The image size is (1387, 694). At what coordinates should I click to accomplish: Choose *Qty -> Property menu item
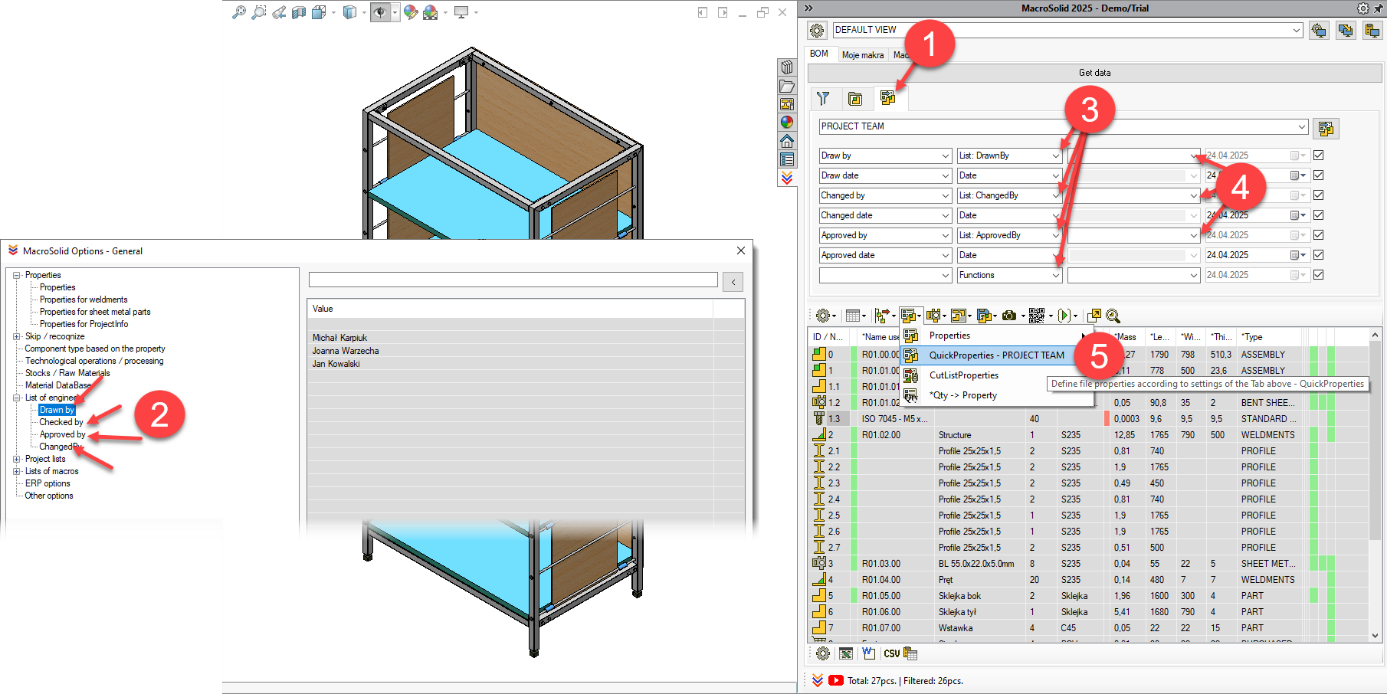point(962,395)
